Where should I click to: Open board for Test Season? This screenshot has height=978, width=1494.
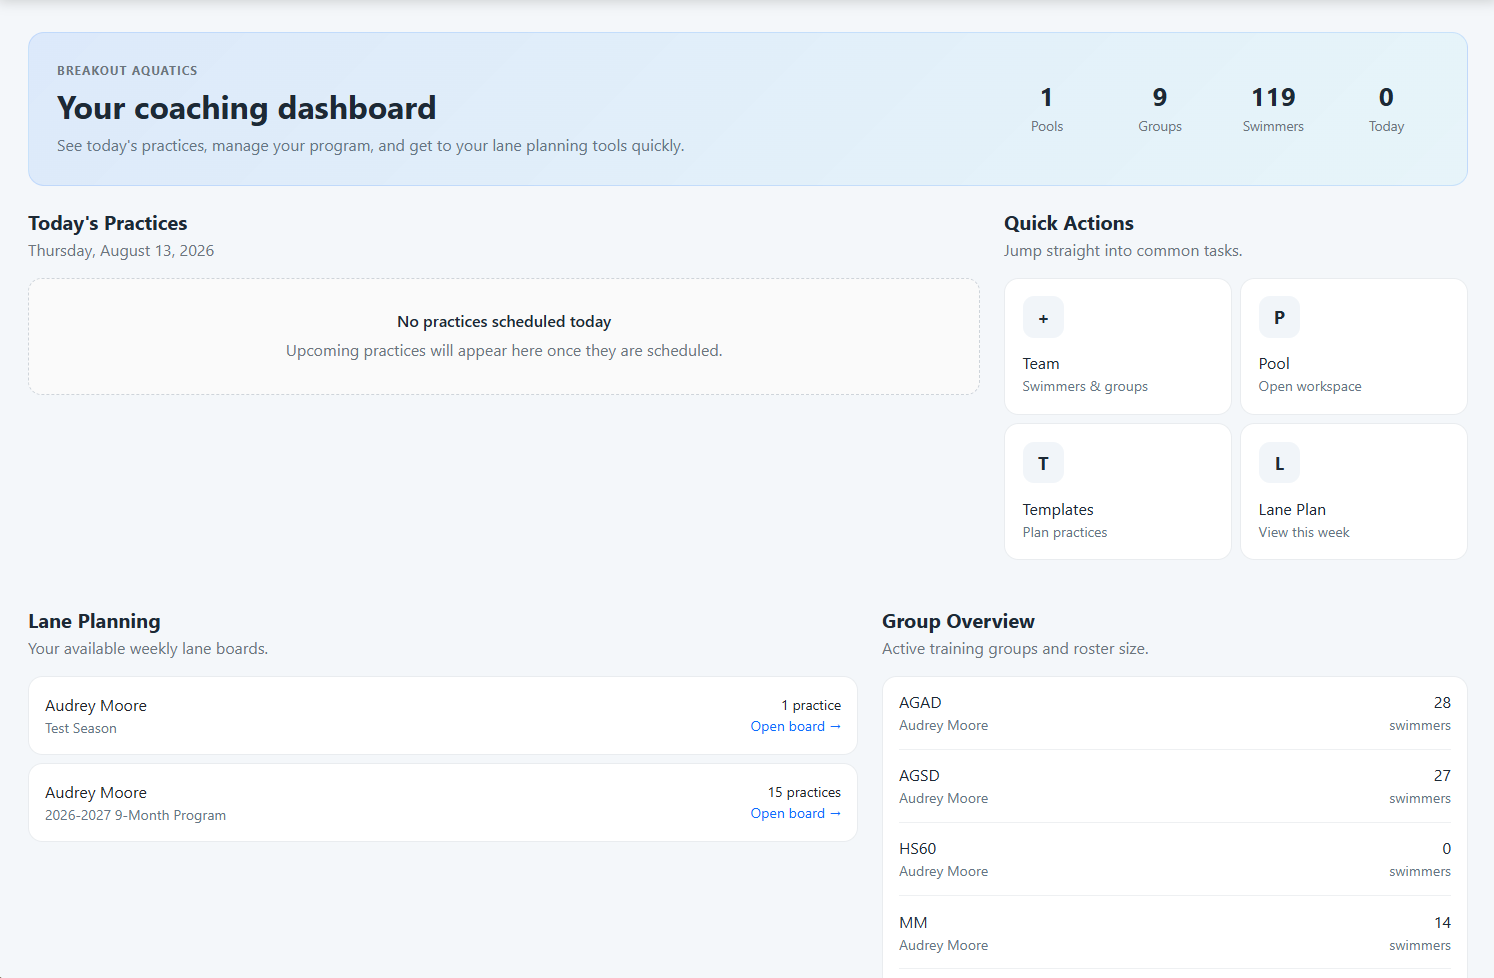[x=796, y=727]
